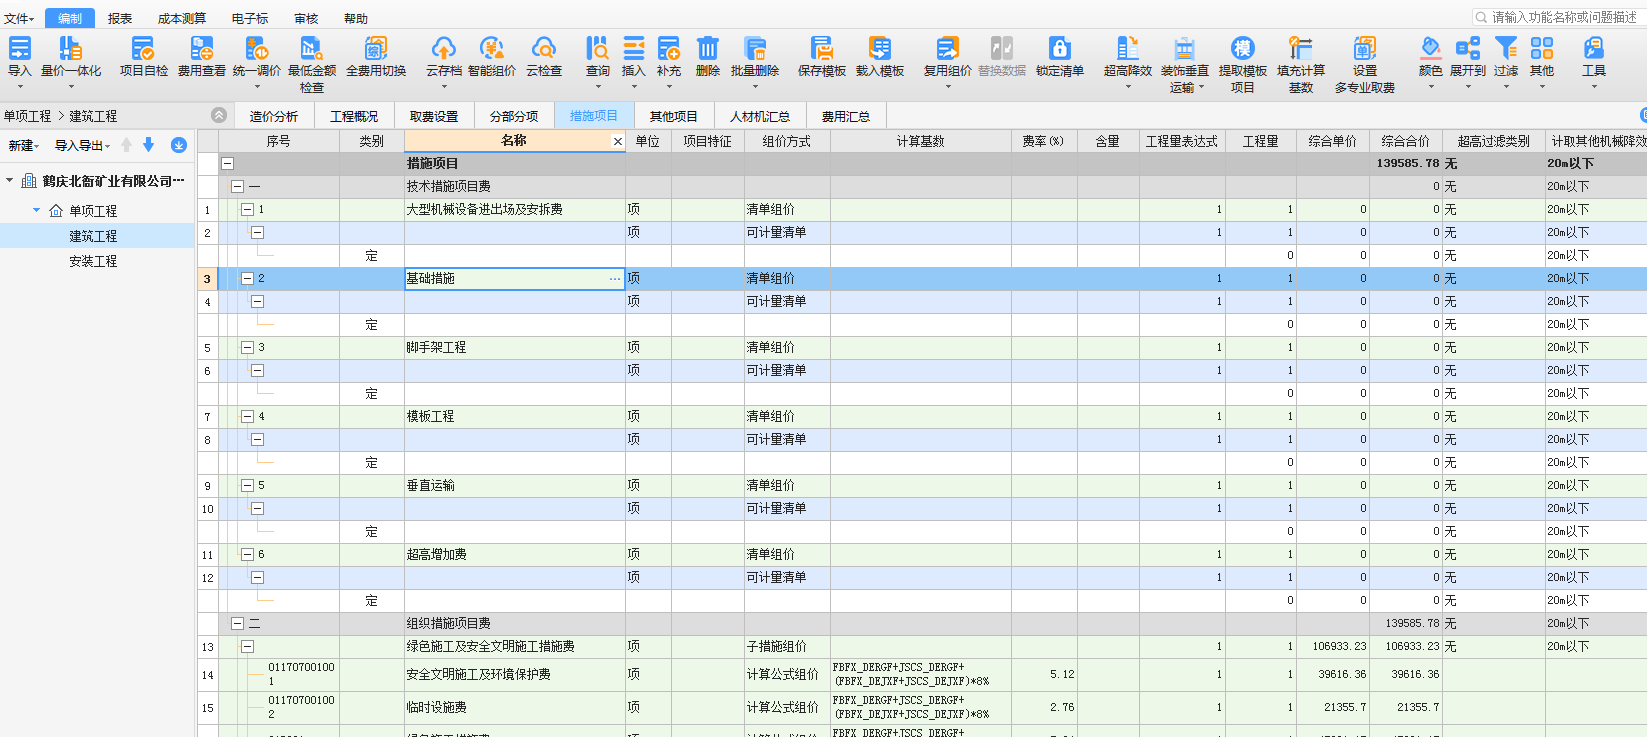Collapse the 措施项目 root row

[x=228, y=163]
